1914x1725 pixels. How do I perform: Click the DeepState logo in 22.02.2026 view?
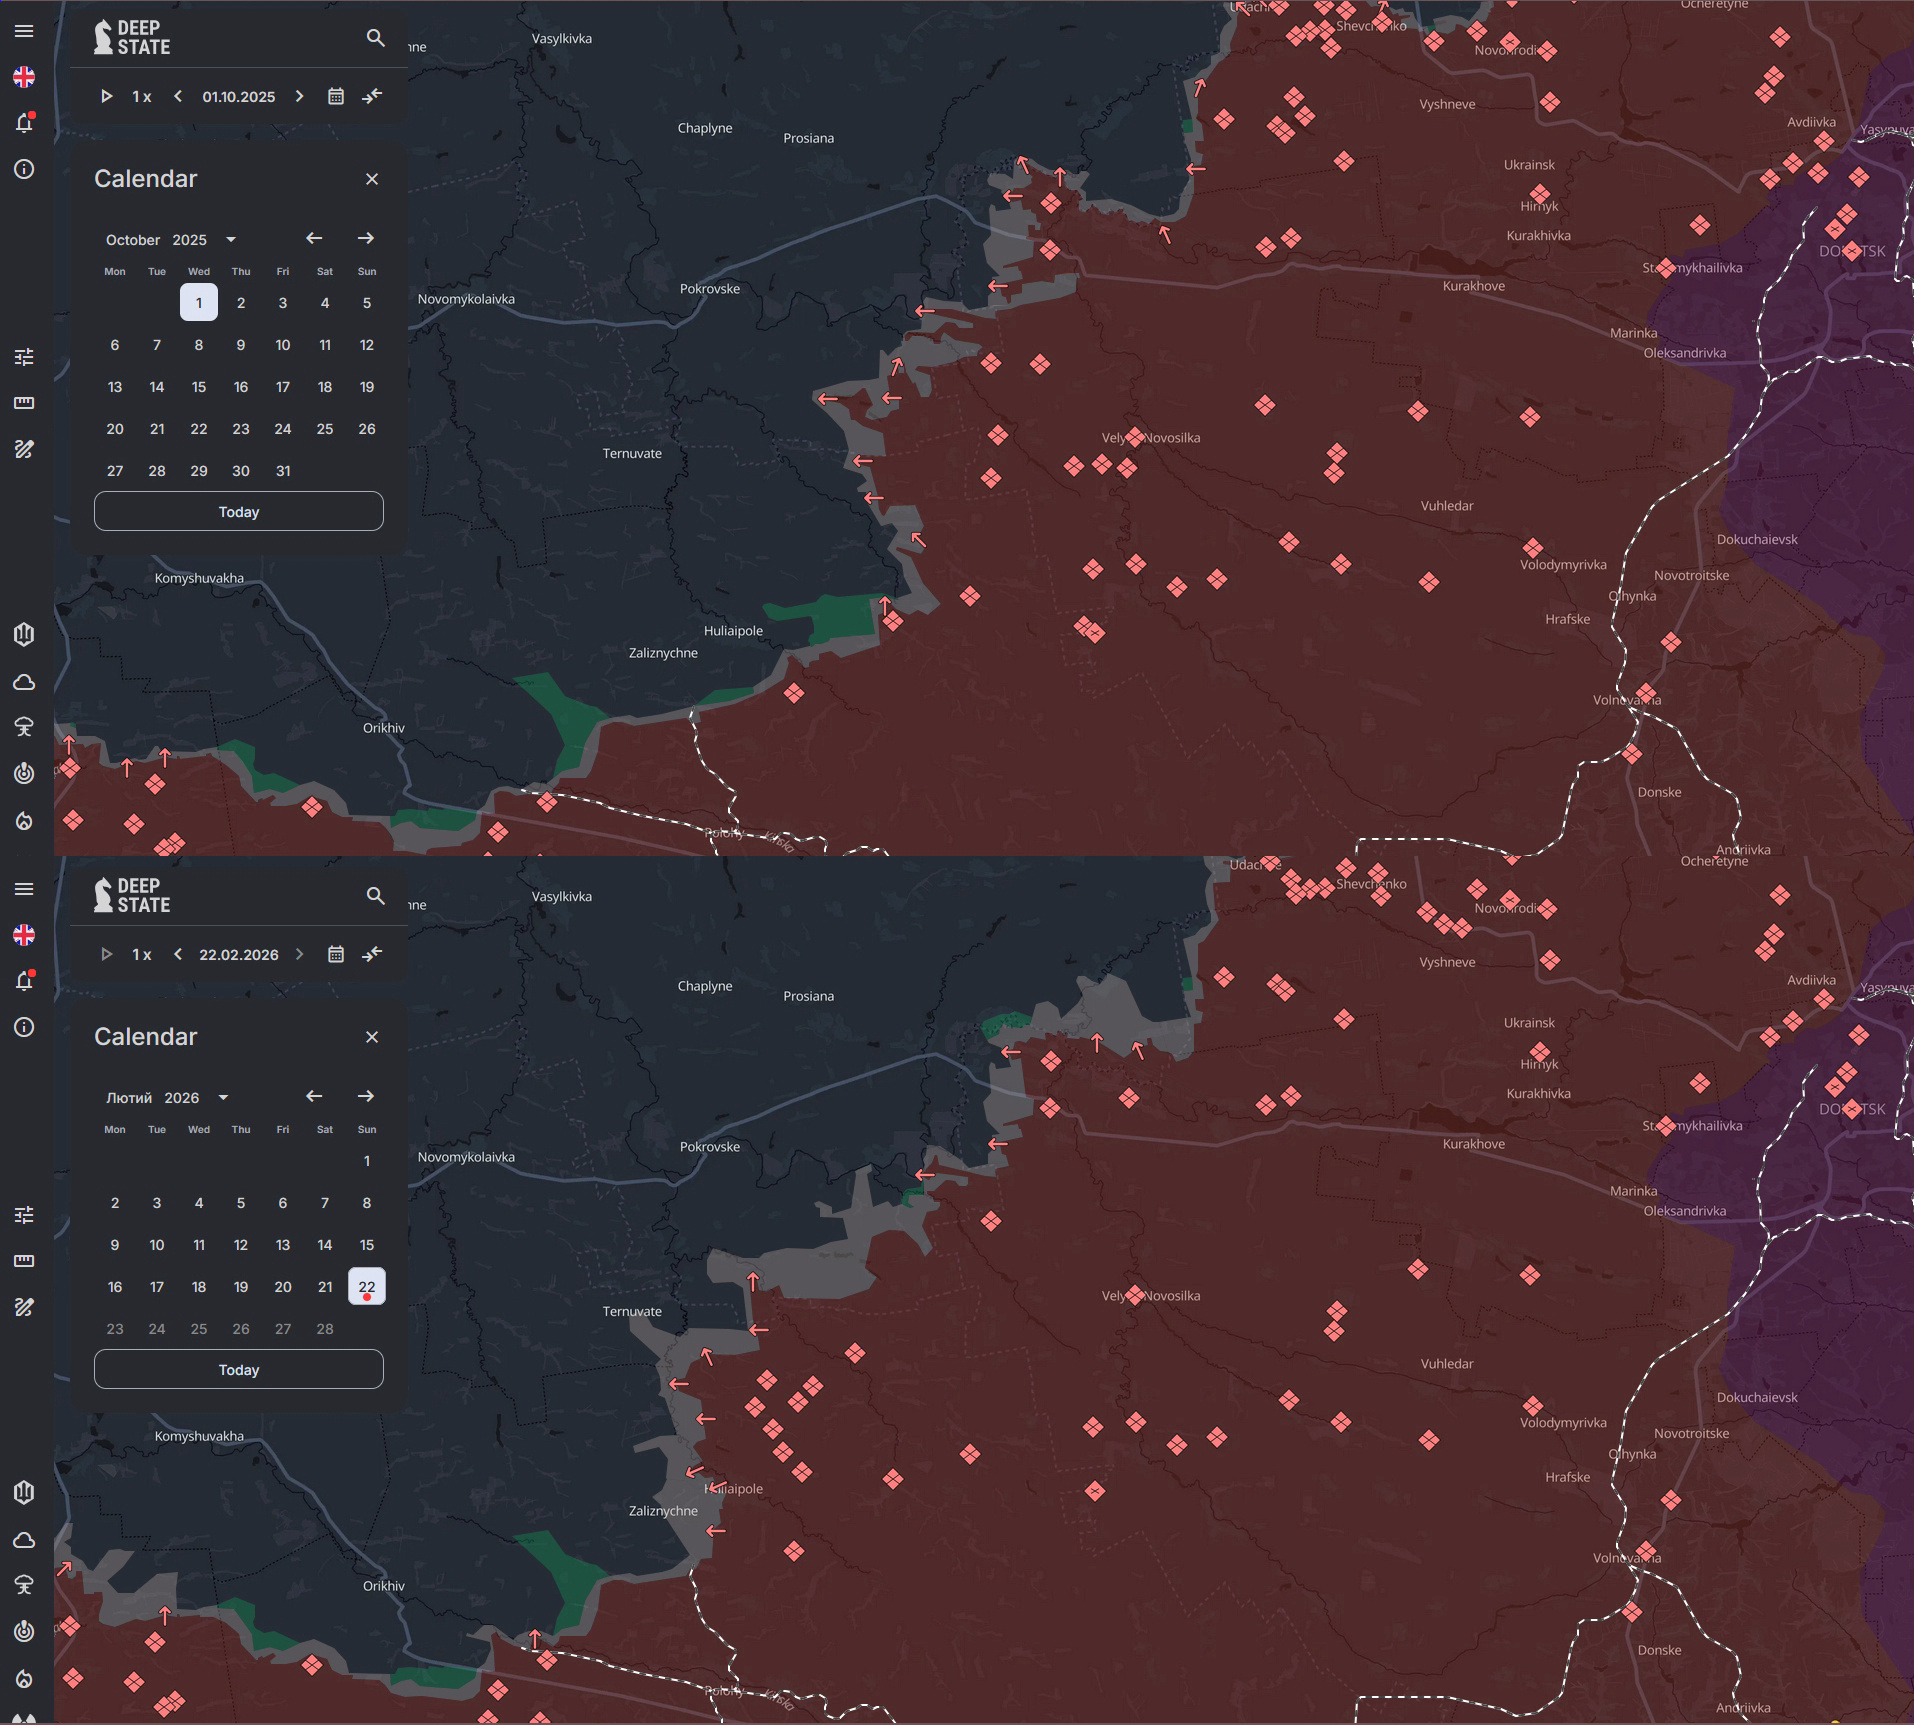[x=132, y=895]
